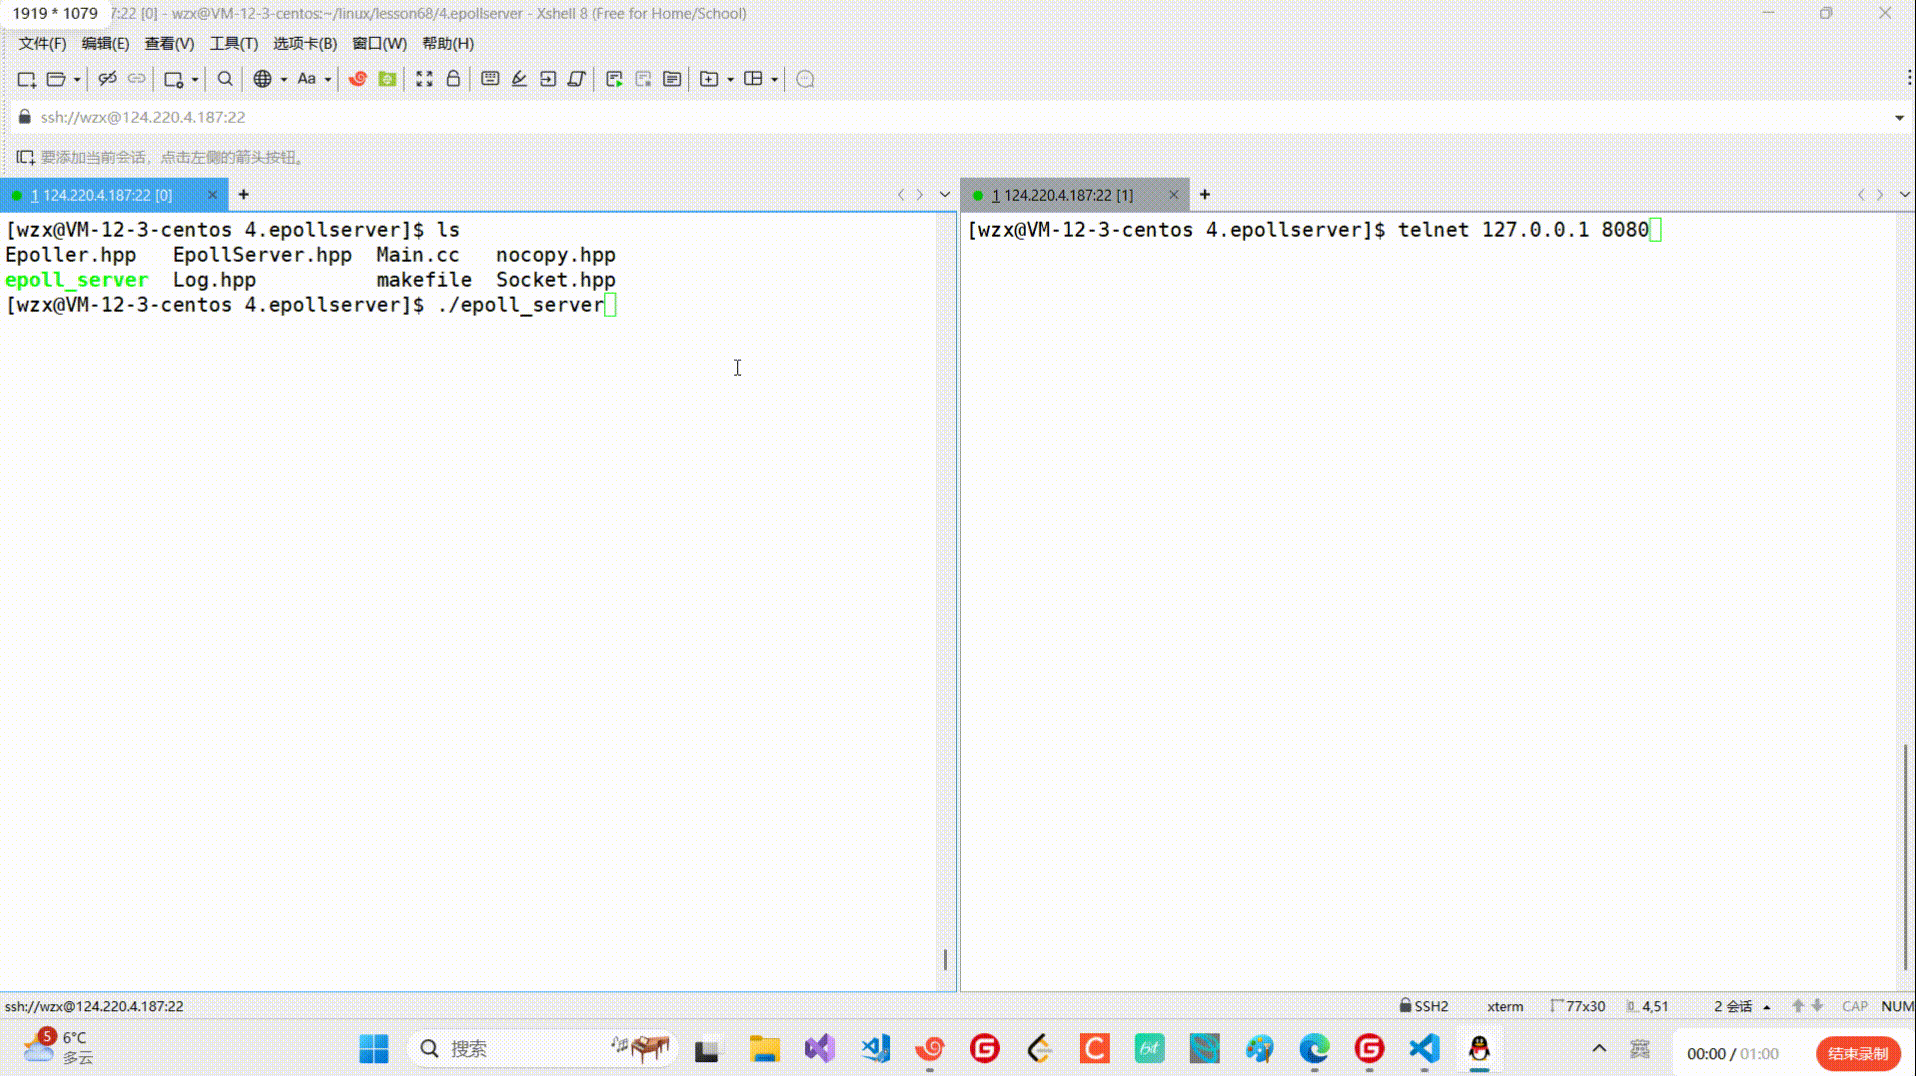
Task: Toggle fullscreen mode icon
Action: coord(424,79)
